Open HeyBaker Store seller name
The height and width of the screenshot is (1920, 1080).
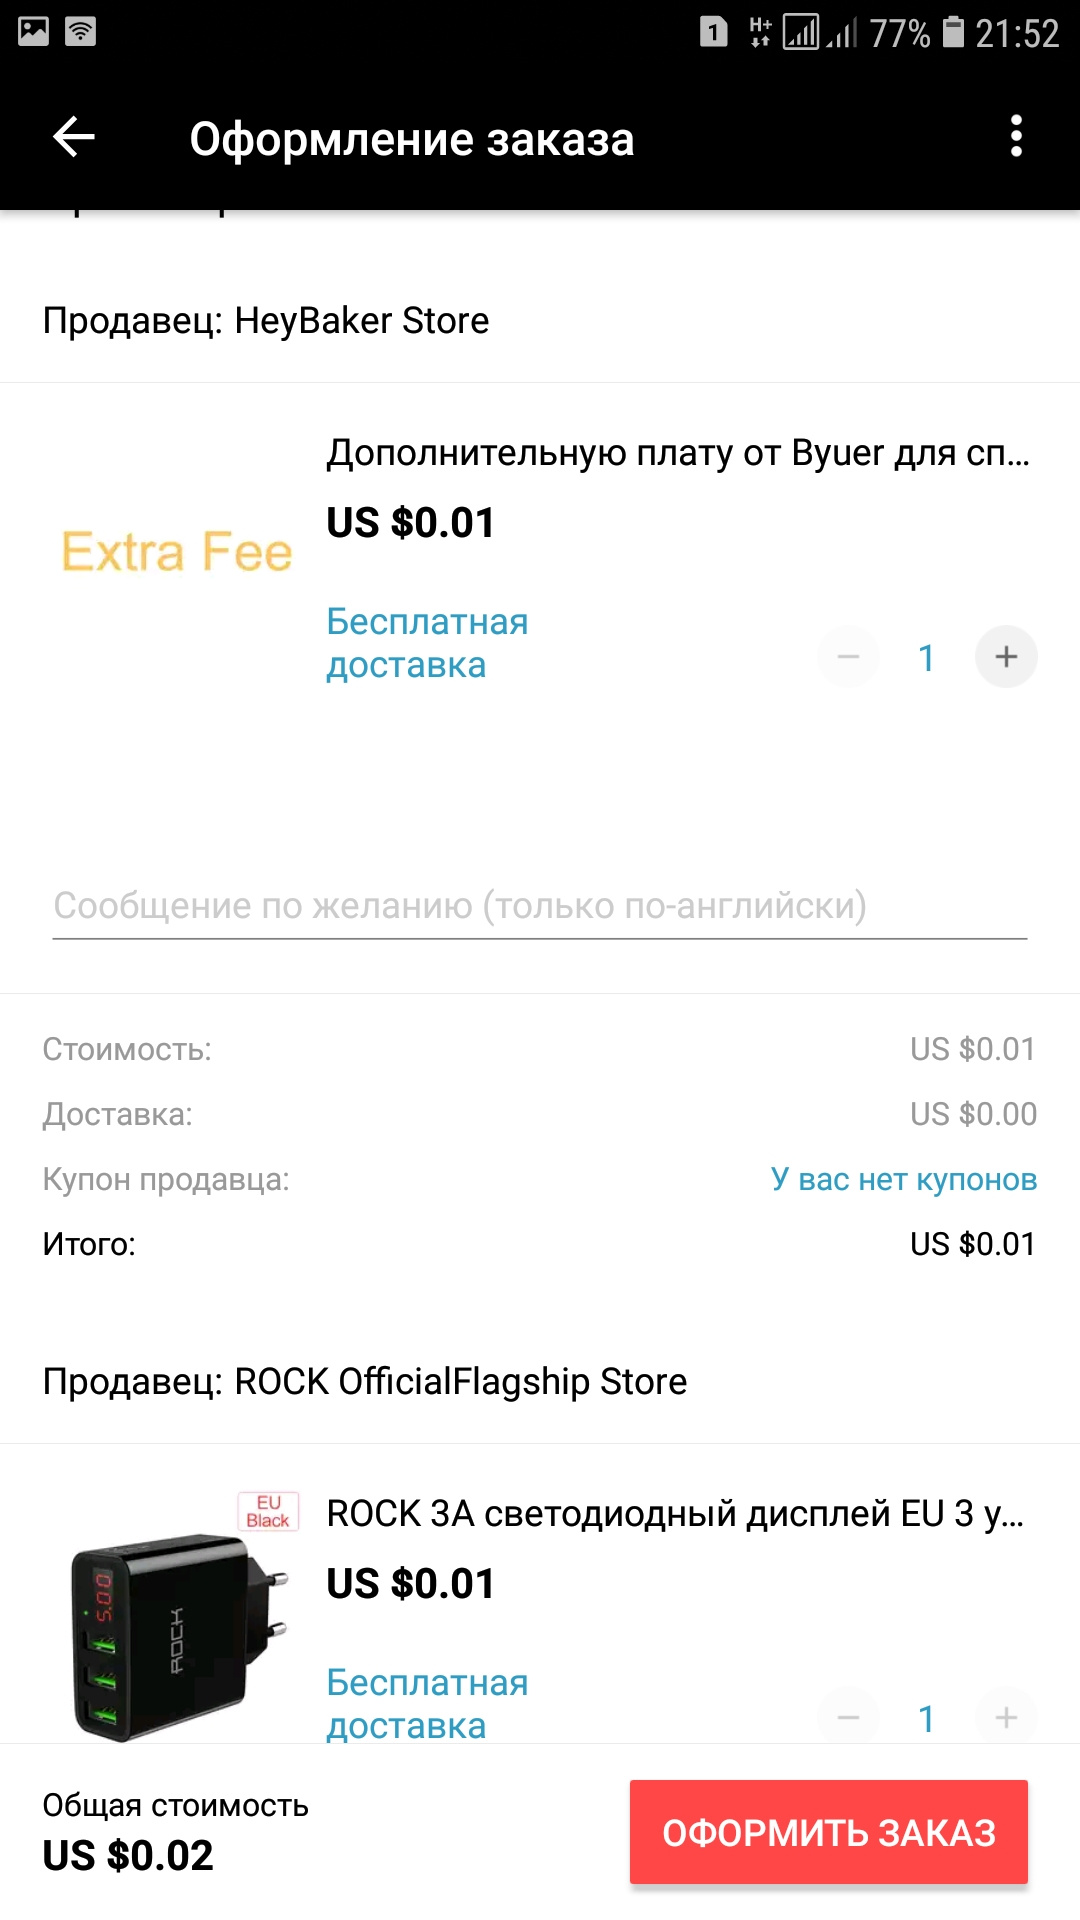click(361, 321)
